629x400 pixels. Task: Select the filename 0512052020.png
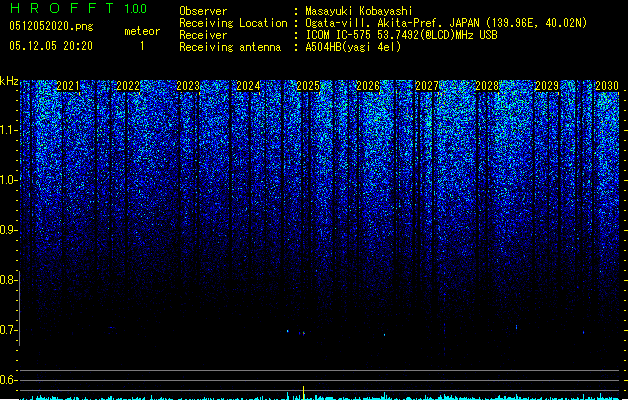coord(51,26)
